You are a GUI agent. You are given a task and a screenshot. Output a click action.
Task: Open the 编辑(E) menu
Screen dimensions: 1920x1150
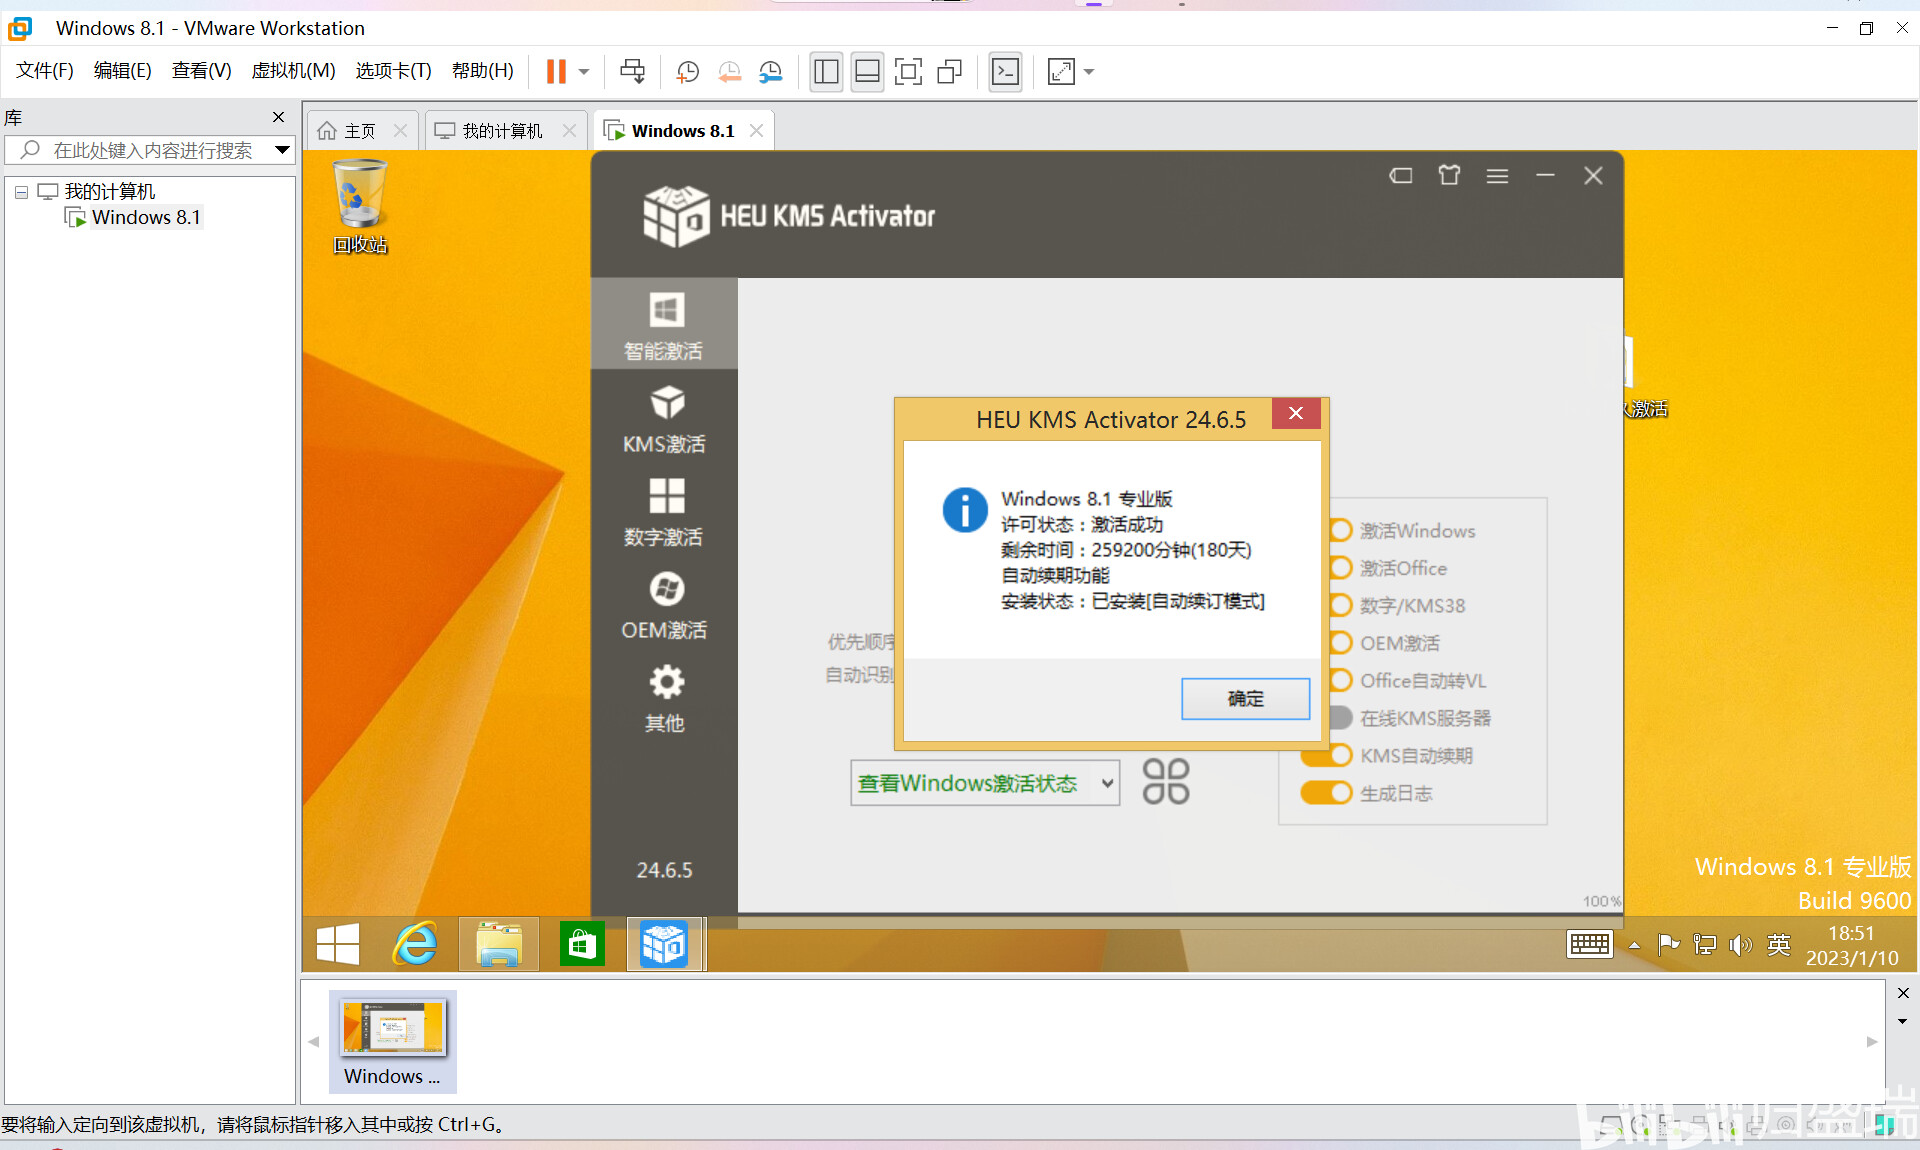[122, 70]
